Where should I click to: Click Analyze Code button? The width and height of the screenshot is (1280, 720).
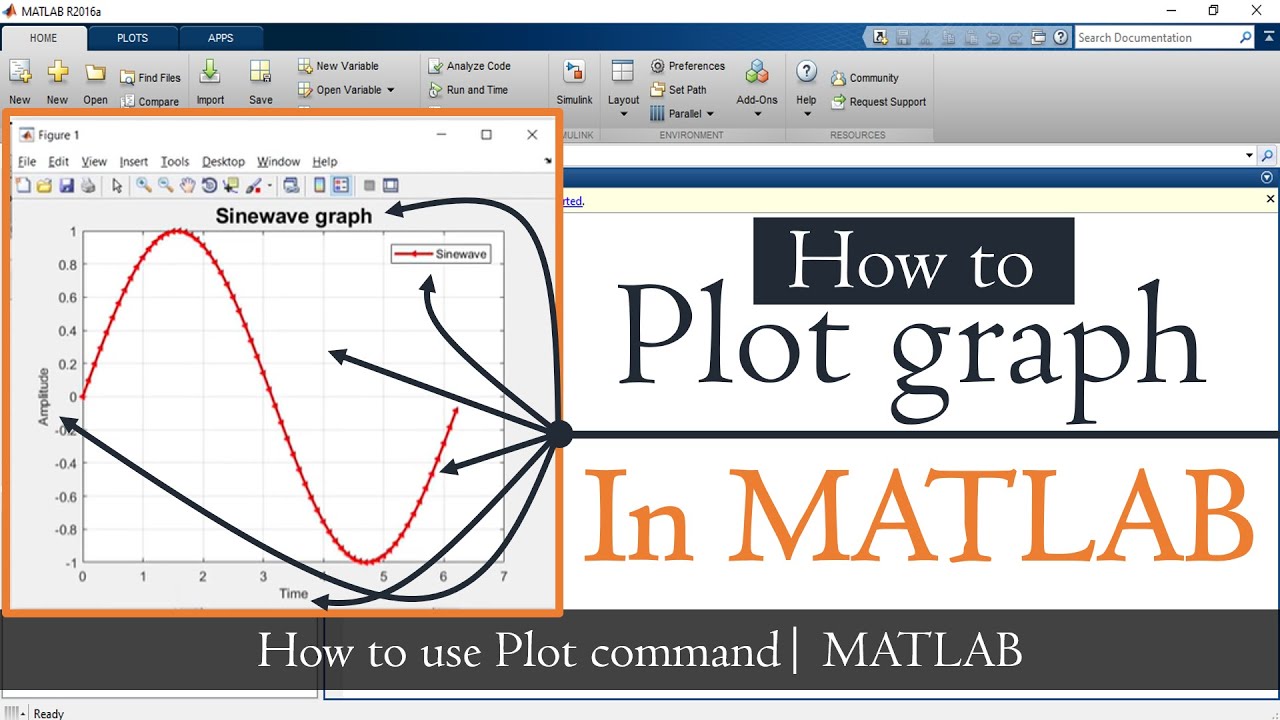click(x=470, y=66)
